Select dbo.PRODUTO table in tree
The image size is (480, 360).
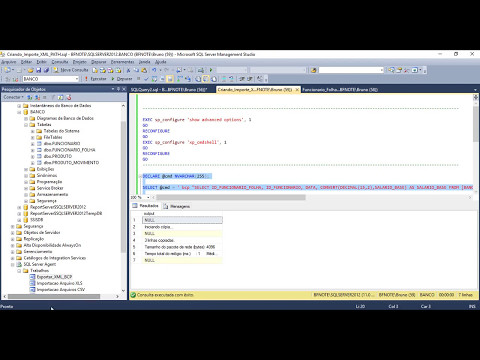coord(58,156)
